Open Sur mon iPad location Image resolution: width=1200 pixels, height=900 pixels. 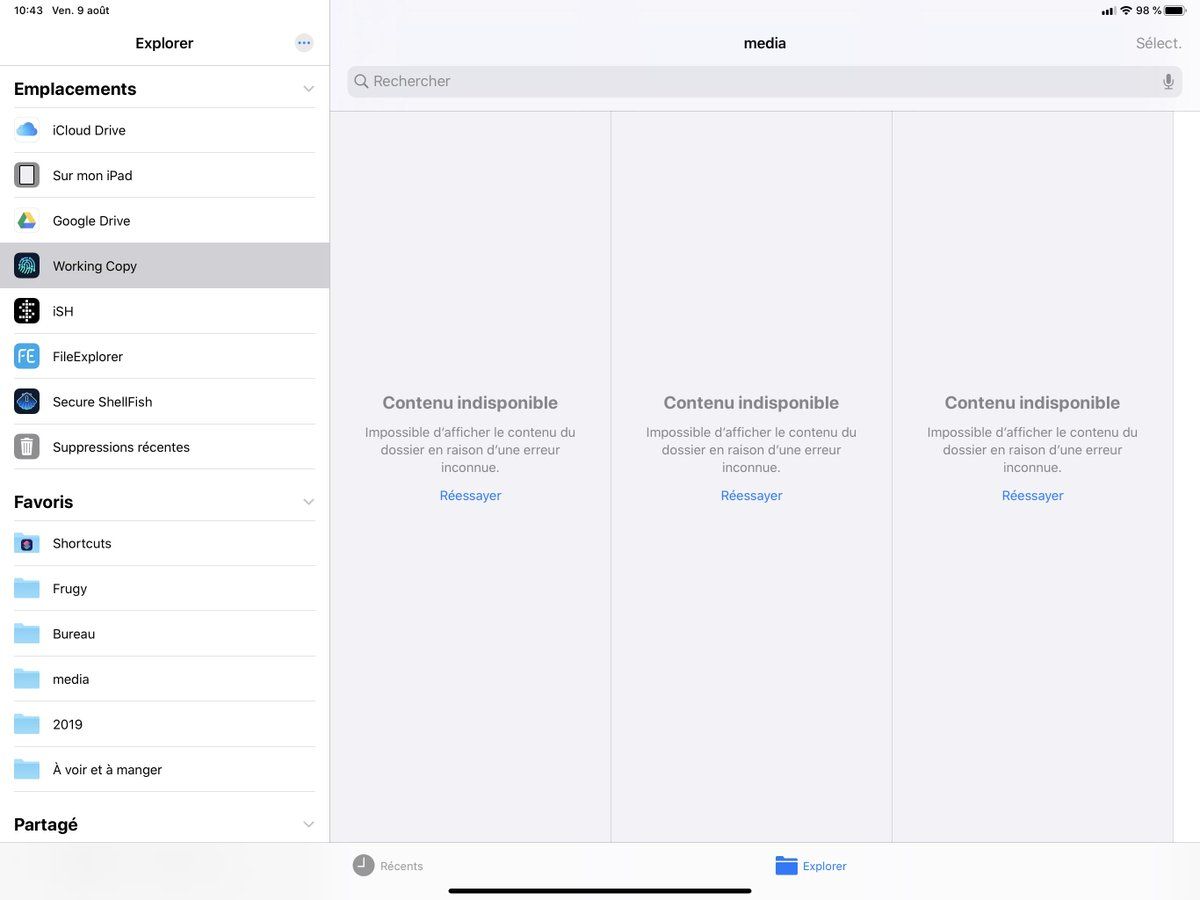click(92, 176)
